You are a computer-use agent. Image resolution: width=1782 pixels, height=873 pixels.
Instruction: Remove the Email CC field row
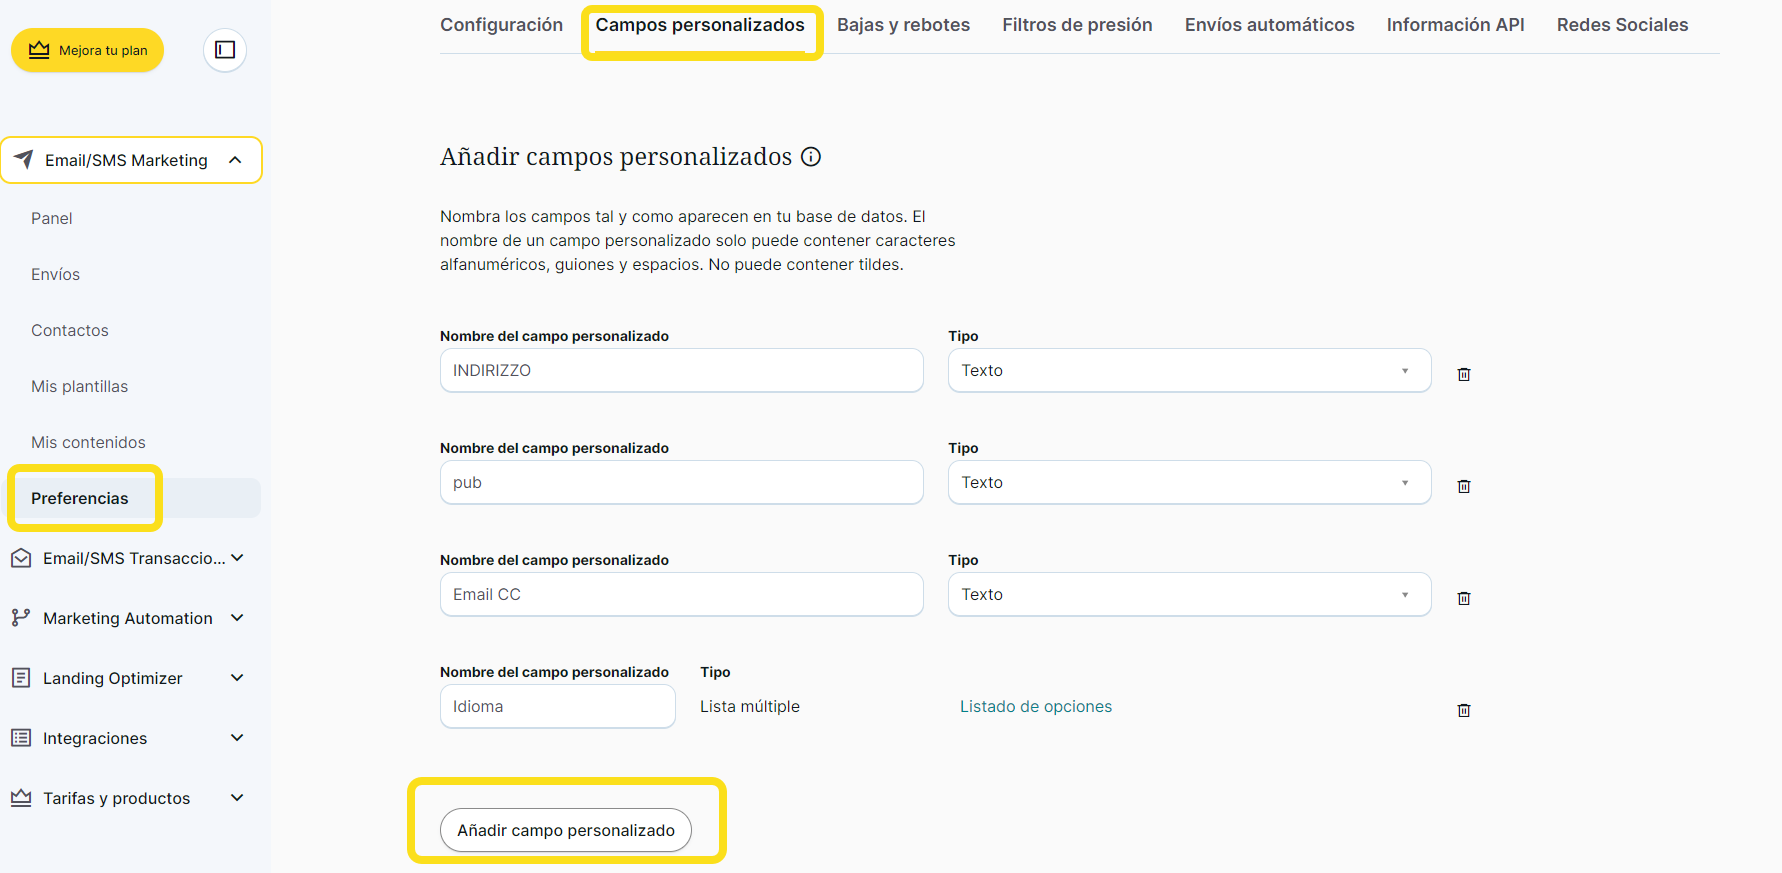tap(1463, 598)
